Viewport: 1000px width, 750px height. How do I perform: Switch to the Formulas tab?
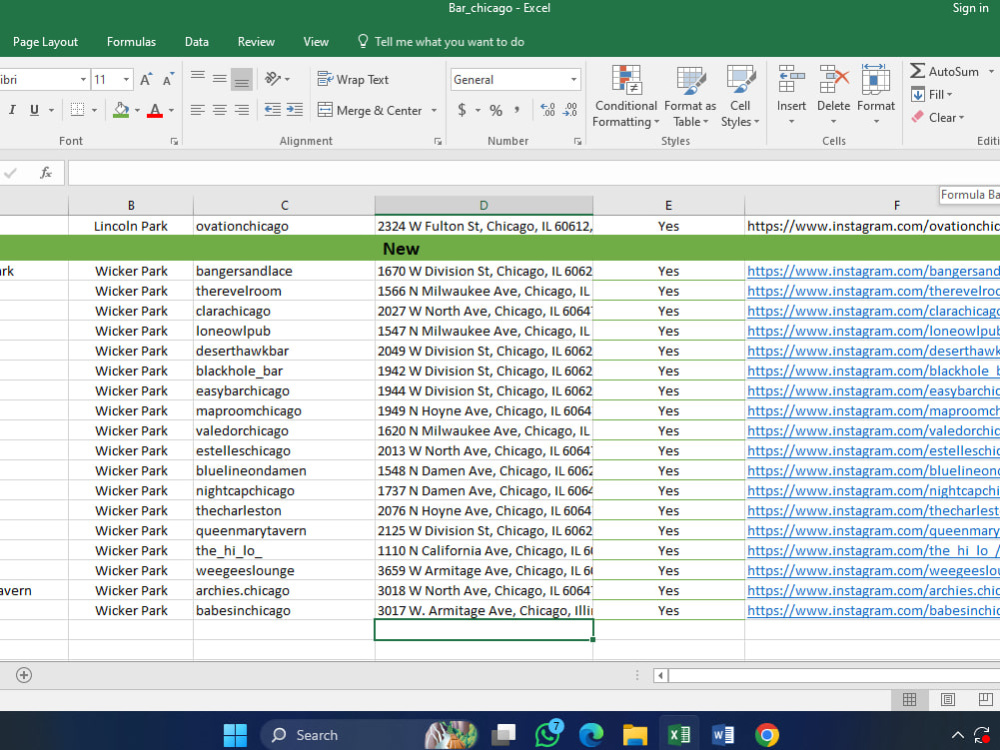click(131, 42)
